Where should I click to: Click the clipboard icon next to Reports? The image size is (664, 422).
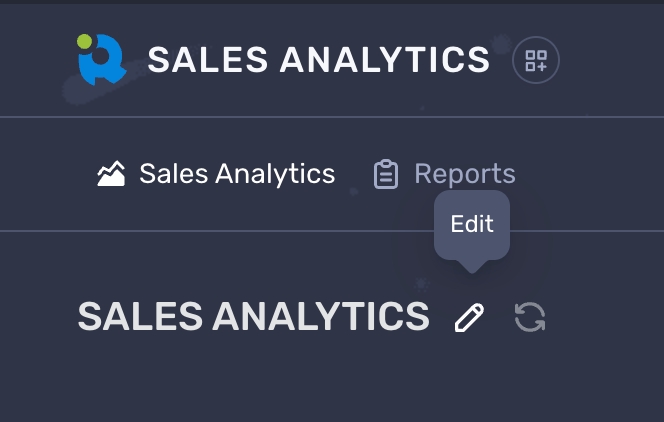[385, 174]
